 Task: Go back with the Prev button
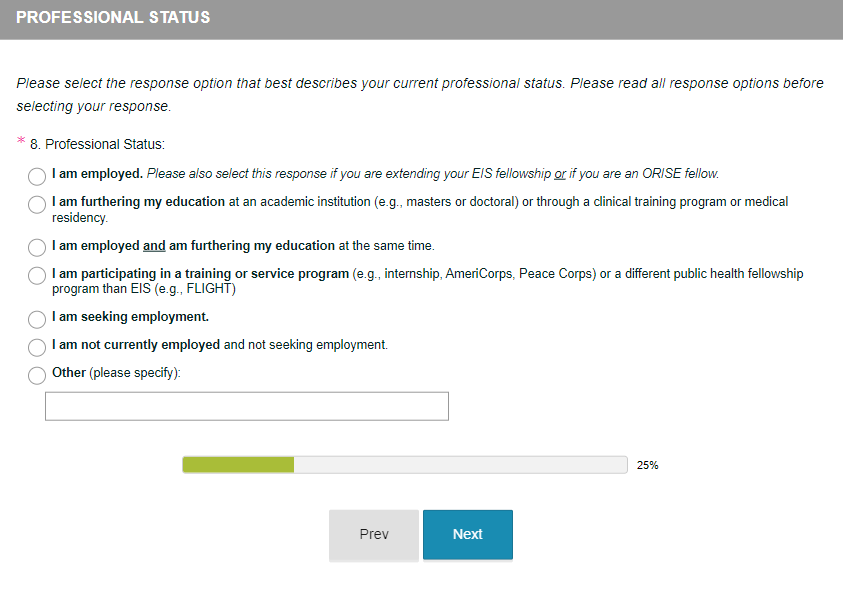[374, 535]
